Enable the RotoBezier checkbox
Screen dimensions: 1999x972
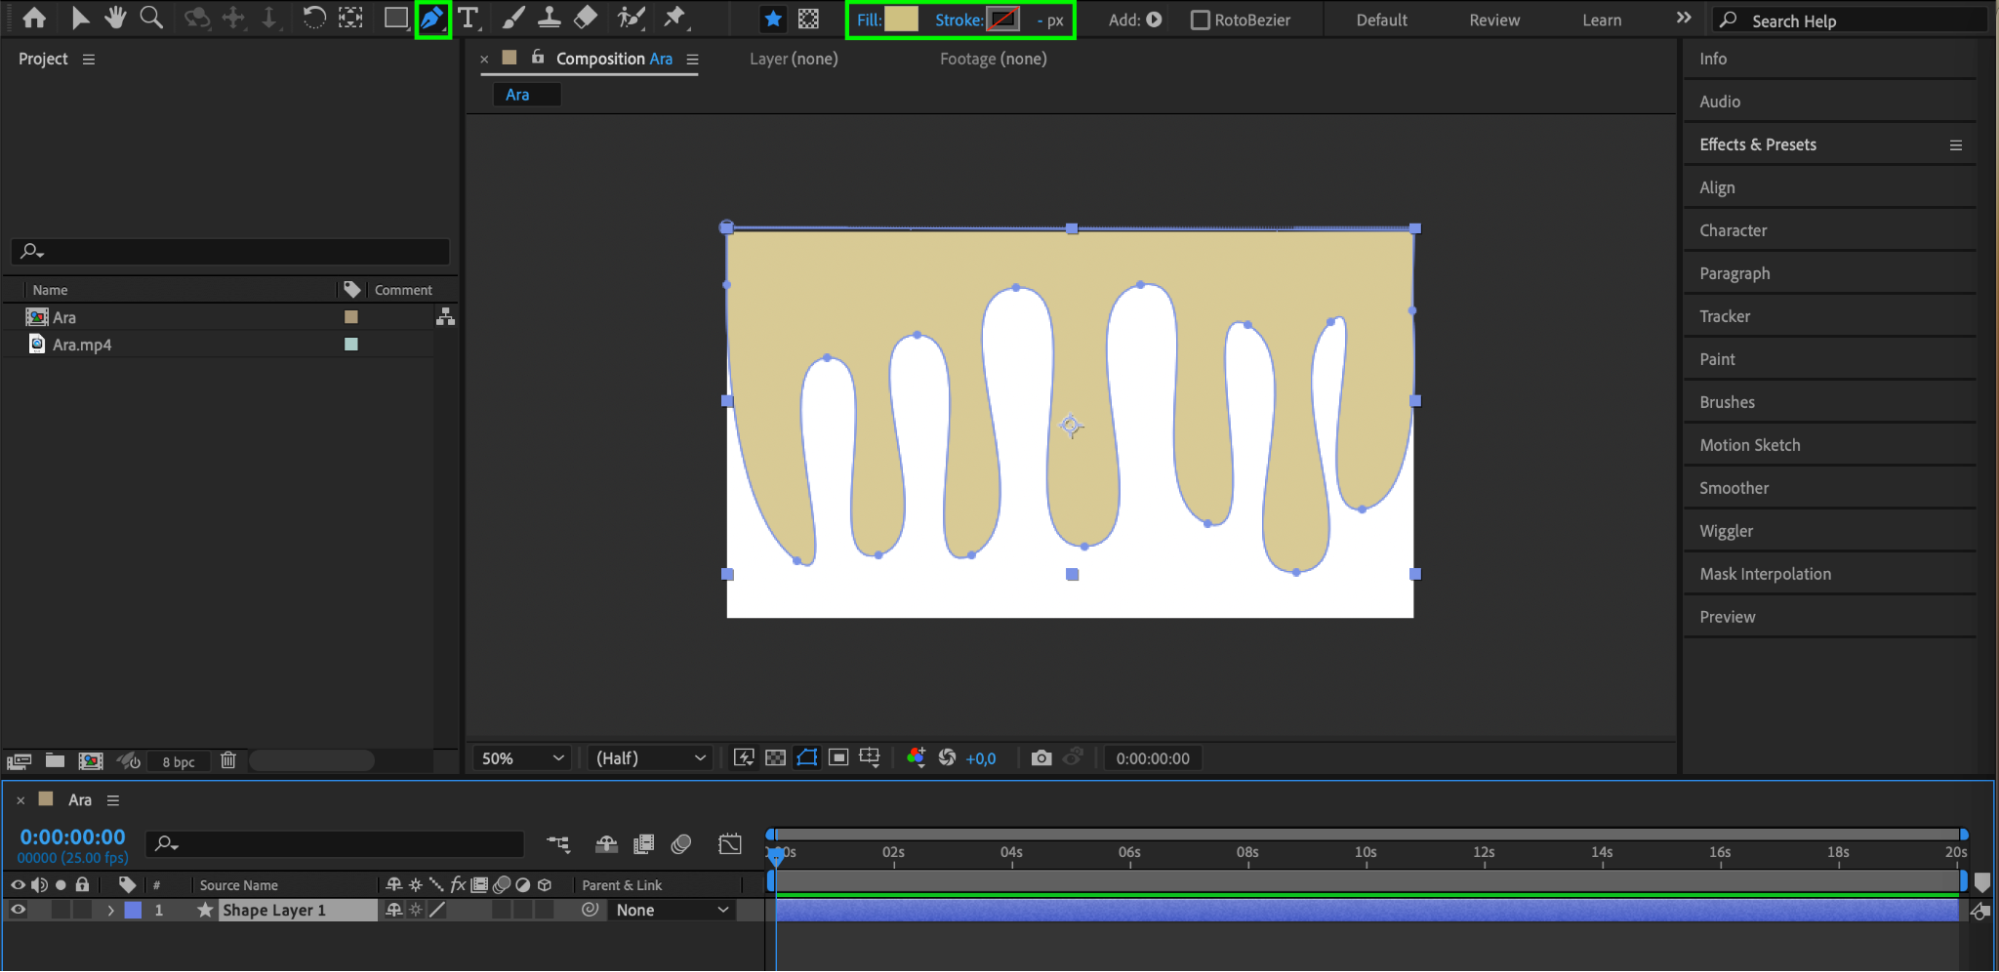point(1200,20)
